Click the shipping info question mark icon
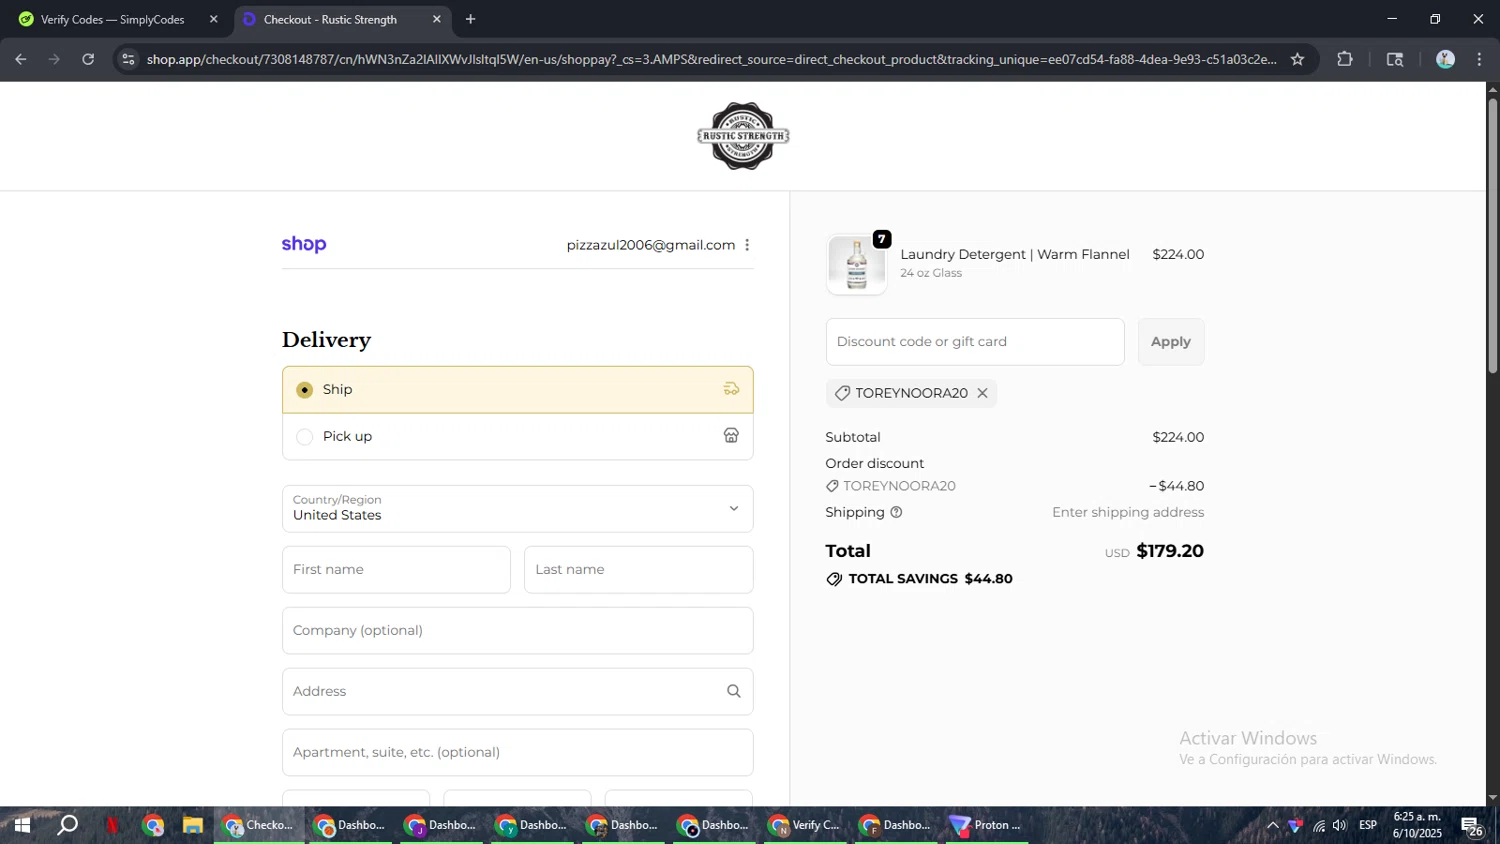The image size is (1500, 844). pyautogui.click(x=896, y=512)
